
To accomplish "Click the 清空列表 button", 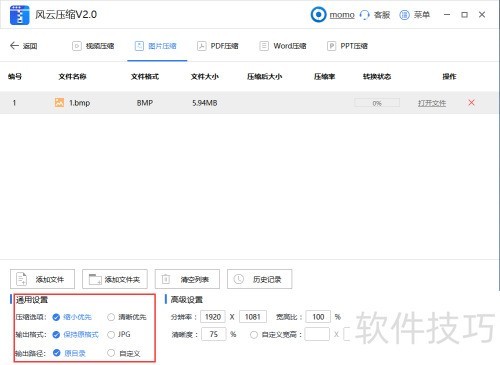I will coord(187,279).
